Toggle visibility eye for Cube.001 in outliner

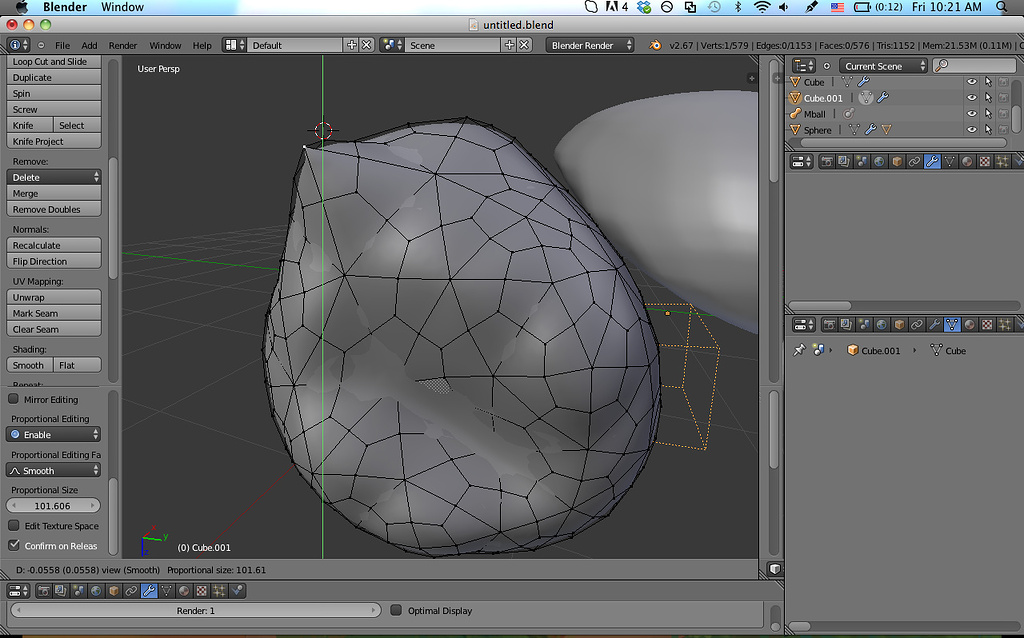pyautogui.click(x=972, y=98)
